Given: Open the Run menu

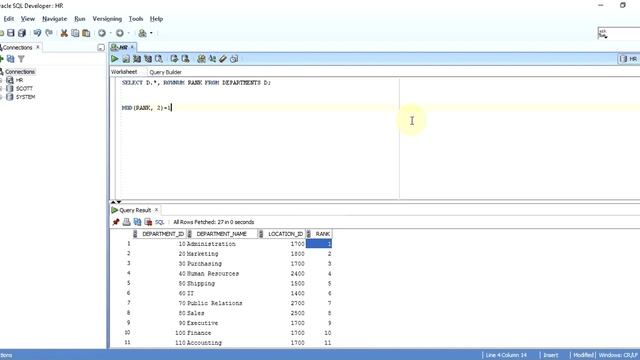Looking at the screenshot, I should pyautogui.click(x=80, y=19).
